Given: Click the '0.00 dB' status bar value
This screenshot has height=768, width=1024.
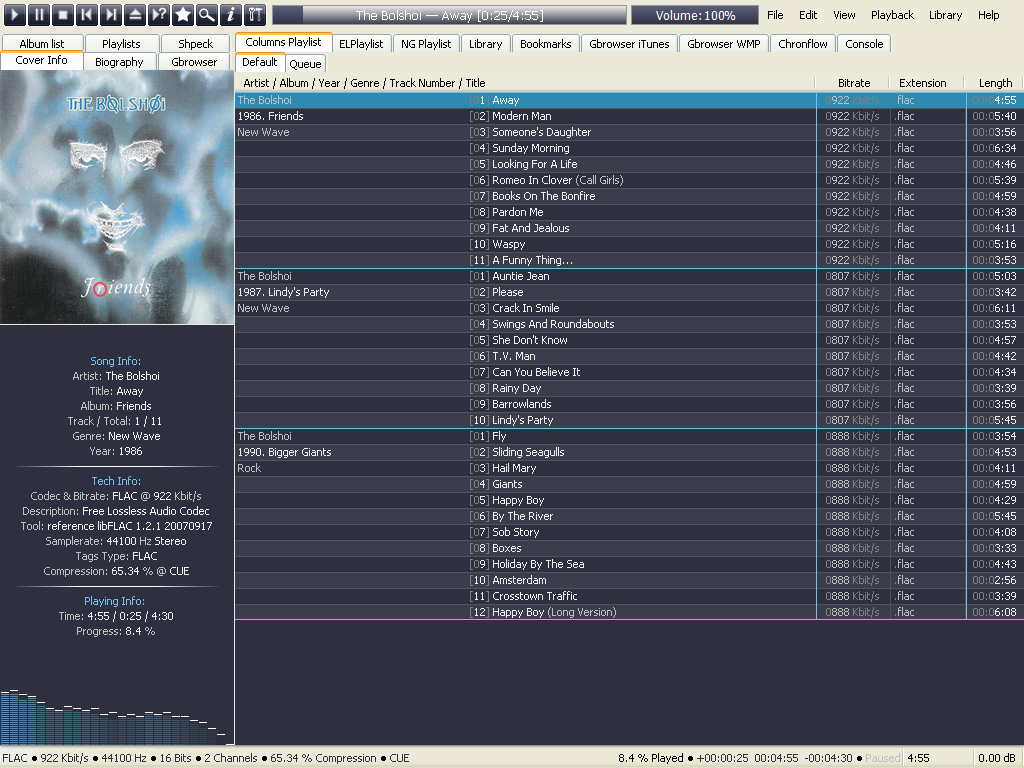Looking at the screenshot, I should pyautogui.click(x=997, y=758).
